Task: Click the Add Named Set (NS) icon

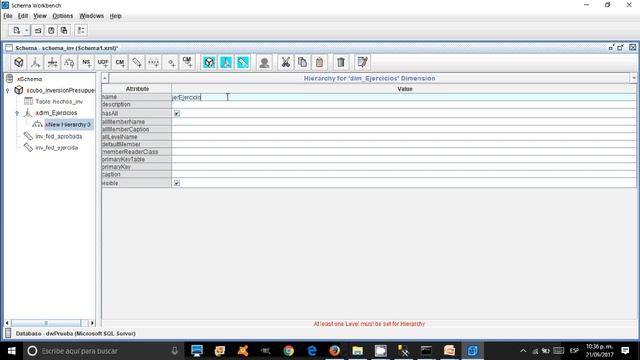Action: (x=86, y=62)
